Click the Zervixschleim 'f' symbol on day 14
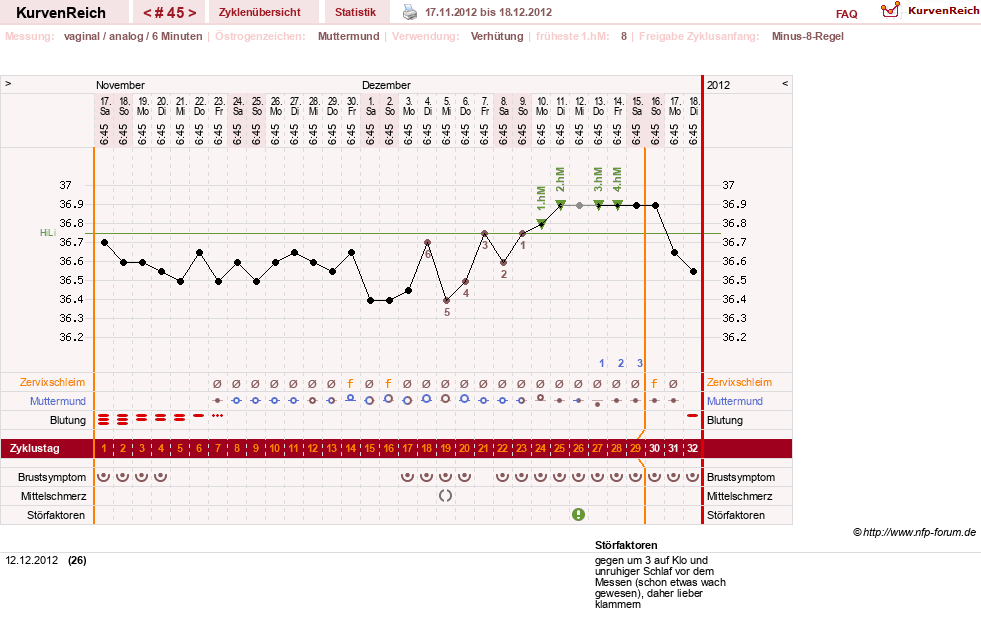981x642 pixels. (350, 383)
